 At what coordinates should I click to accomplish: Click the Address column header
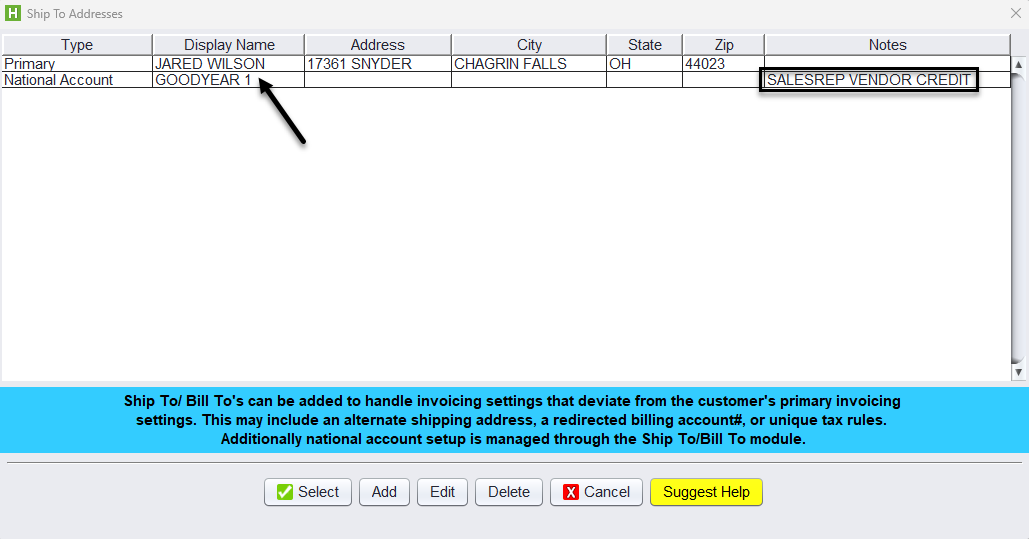tap(378, 45)
